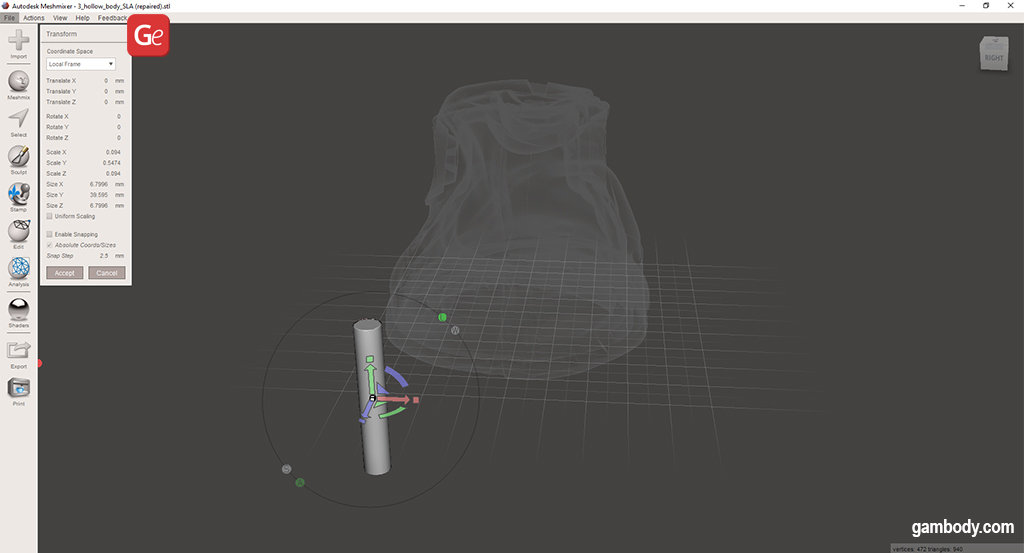1024x553 pixels.
Task: Enable the Uniform Scaling checkbox
Action: (x=50, y=216)
